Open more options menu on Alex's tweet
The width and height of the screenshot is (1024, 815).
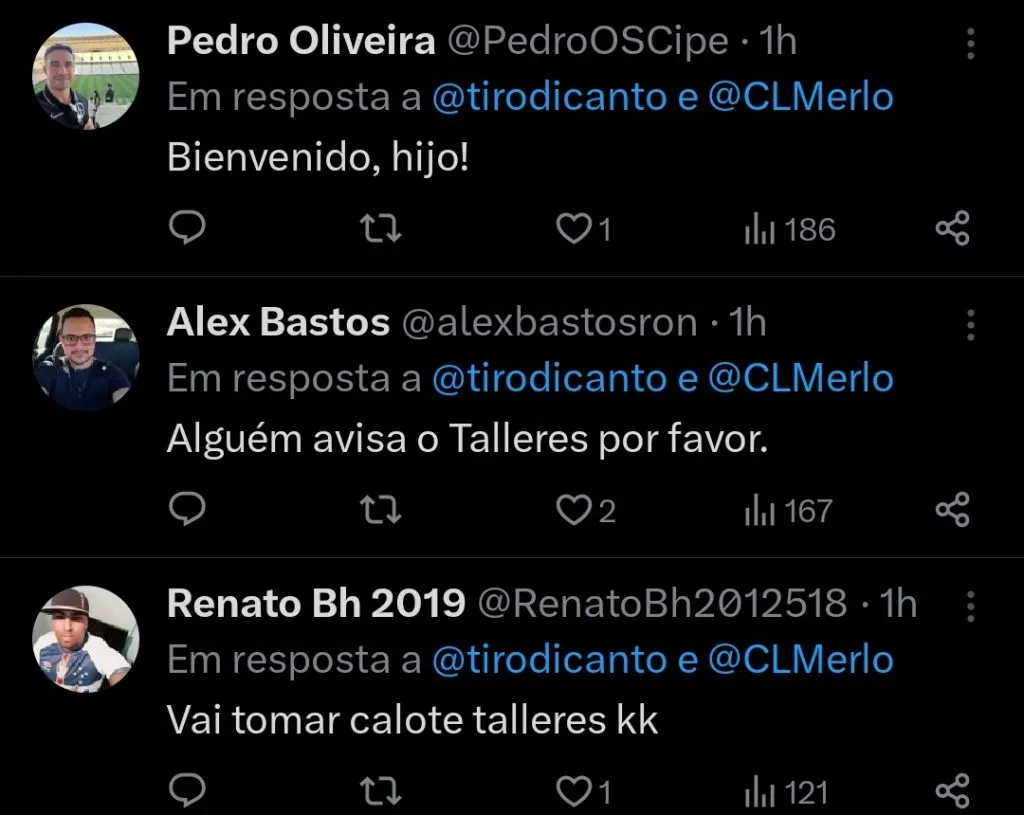(969, 327)
